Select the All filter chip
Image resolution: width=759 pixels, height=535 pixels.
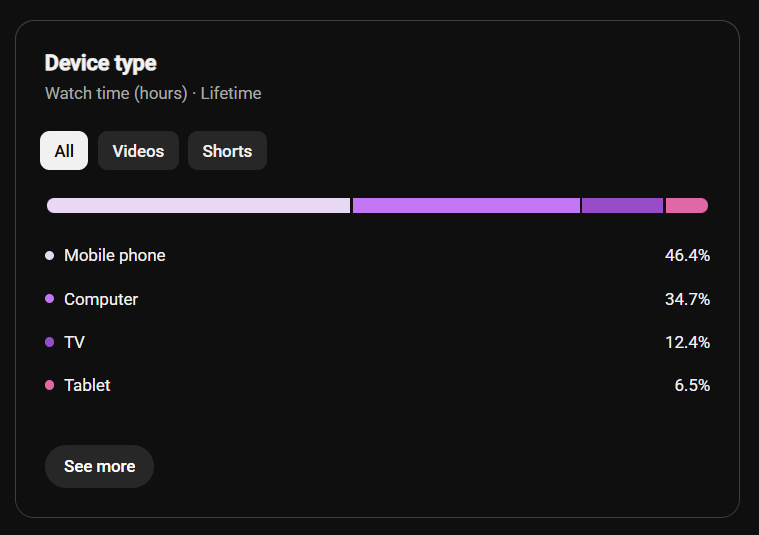[64, 151]
